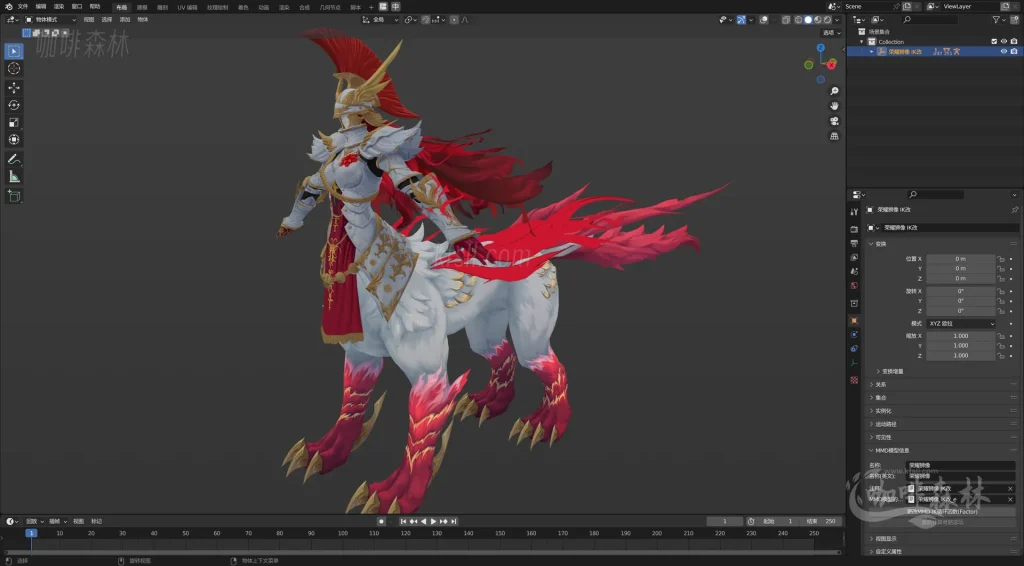Open shading options dropdown arrow
Viewport: 1024px width, 566px height.
tap(837, 20)
